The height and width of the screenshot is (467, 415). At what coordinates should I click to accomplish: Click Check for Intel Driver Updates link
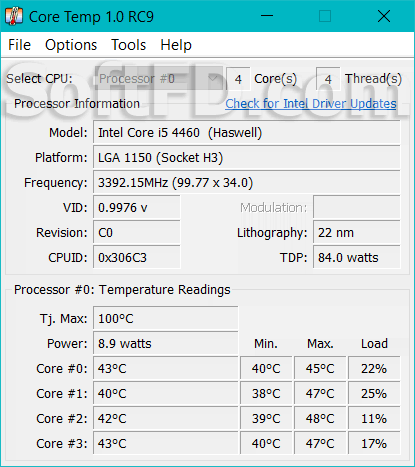311,104
